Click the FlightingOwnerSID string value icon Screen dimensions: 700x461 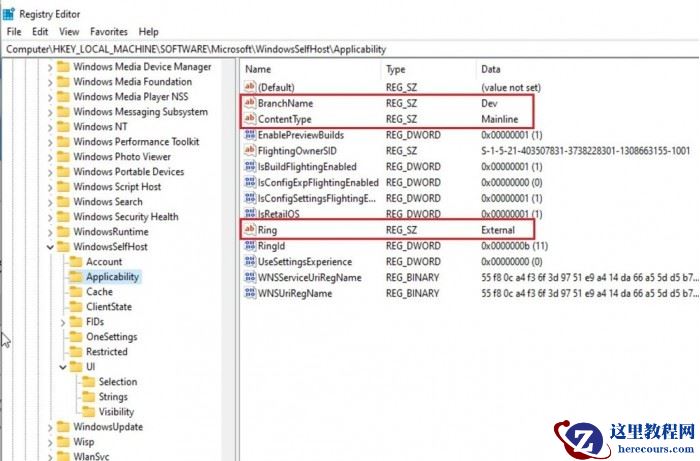(x=250, y=150)
